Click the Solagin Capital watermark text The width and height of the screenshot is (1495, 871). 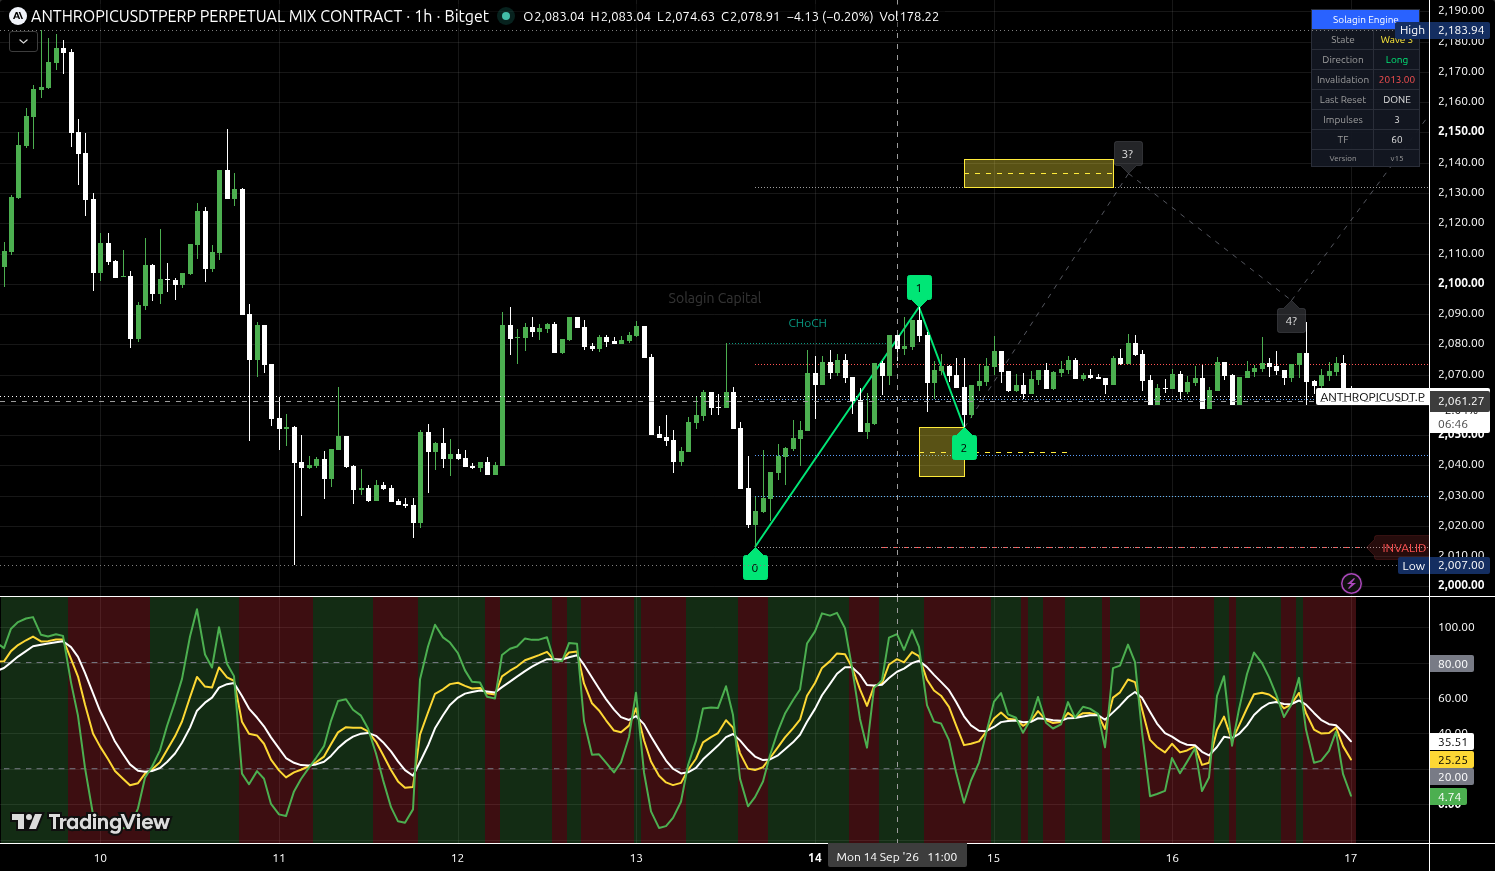click(x=714, y=298)
